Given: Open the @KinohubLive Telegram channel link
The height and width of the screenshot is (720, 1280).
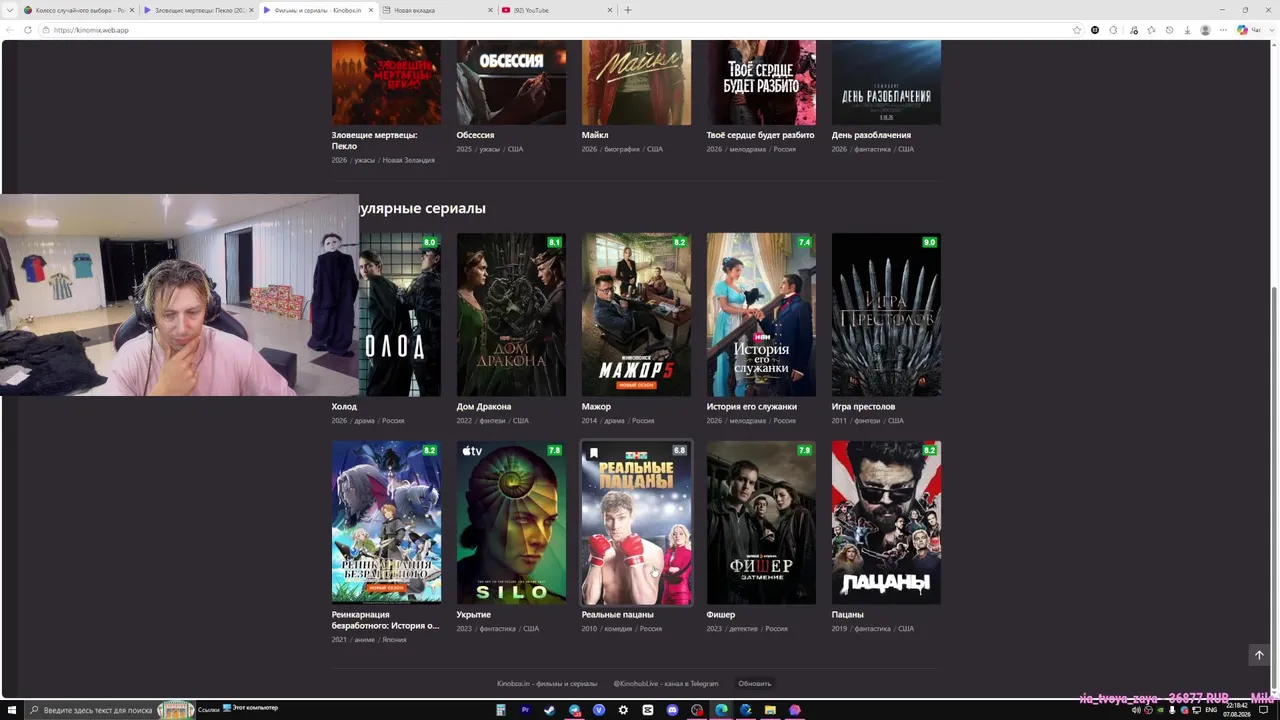Looking at the screenshot, I should pyautogui.click(x=666, y=684).
